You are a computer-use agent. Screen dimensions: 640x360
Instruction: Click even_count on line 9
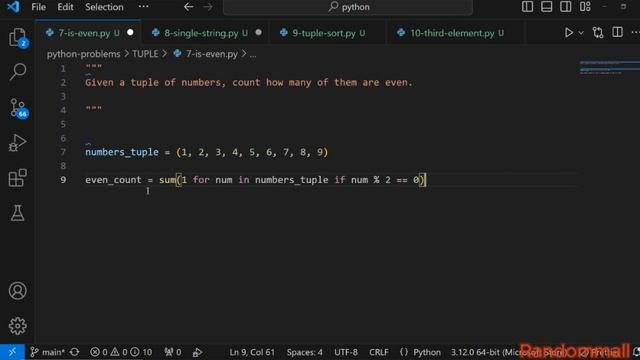tap(113, 180)
